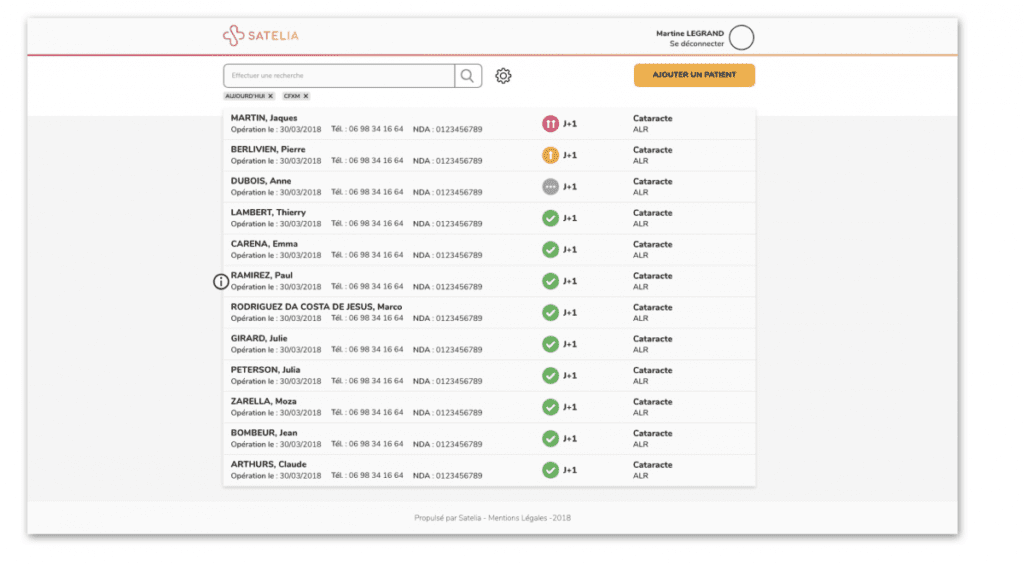This screenshot has height=565, width=1024.
Task: Click orange warning status icon for BERLIVIEN, Pierre
Action: coord(550,155)
